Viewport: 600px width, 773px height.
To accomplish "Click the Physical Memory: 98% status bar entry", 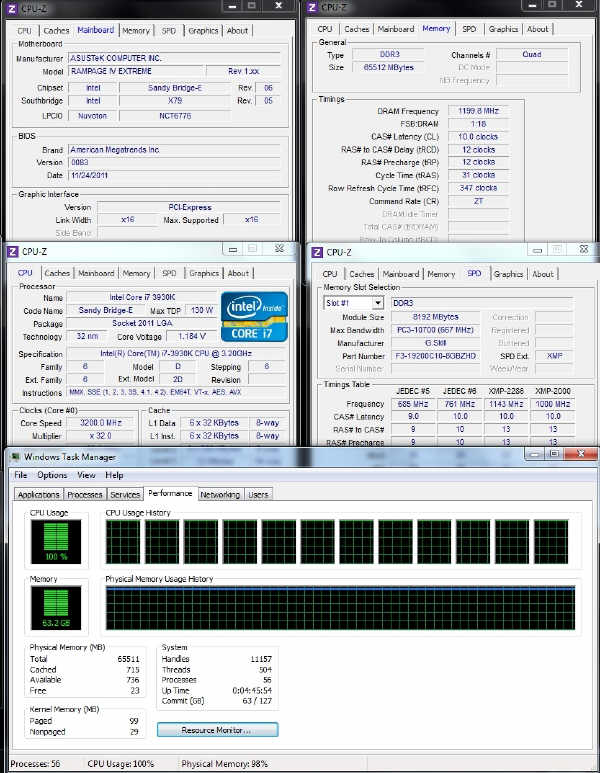I will pos(224,764).
